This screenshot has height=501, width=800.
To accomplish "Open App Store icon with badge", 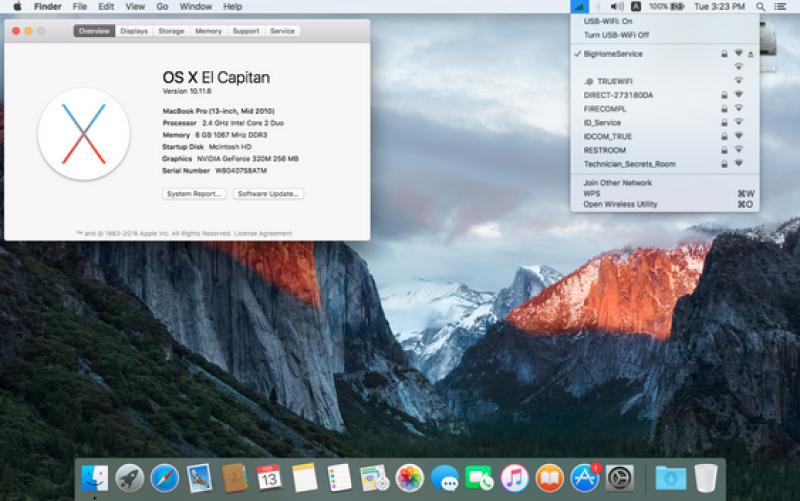I will (x=585, y=478).
